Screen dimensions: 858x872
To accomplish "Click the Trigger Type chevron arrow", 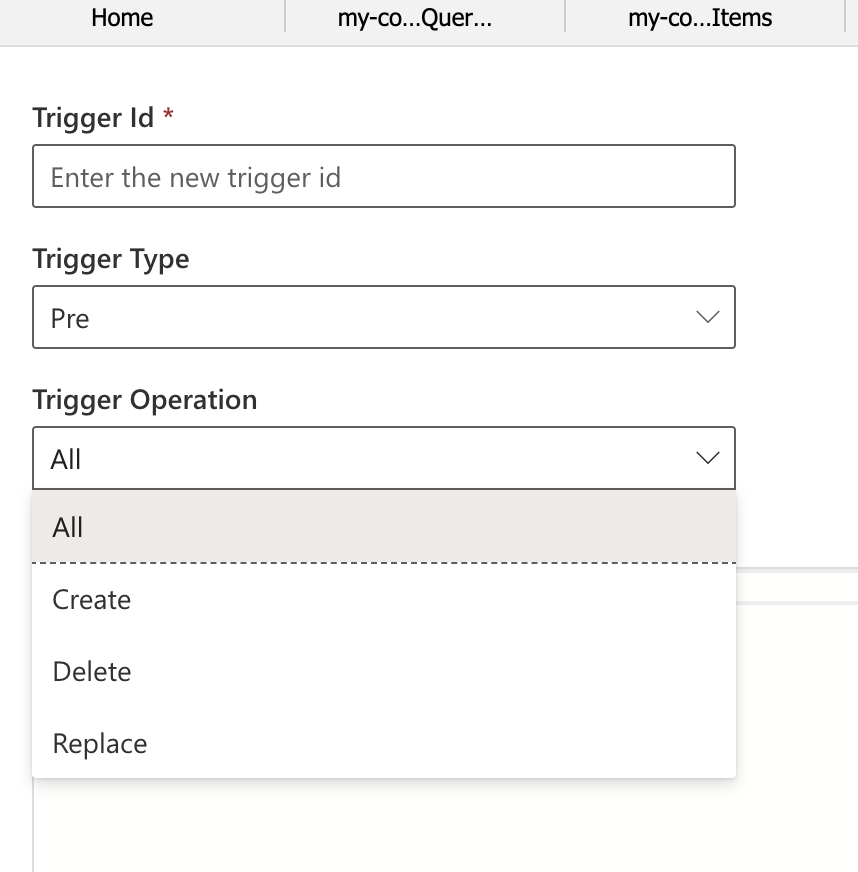I will point(708,317).
